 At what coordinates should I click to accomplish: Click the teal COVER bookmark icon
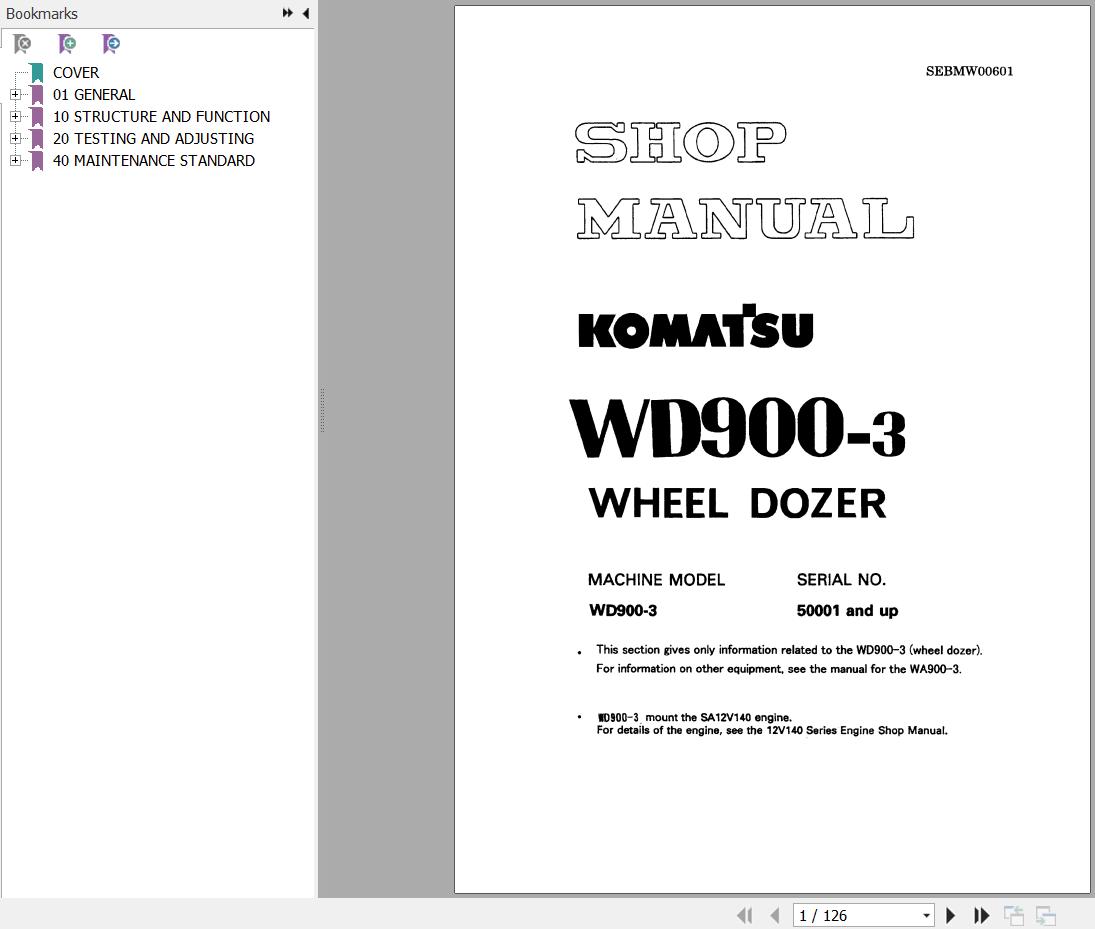37,73
